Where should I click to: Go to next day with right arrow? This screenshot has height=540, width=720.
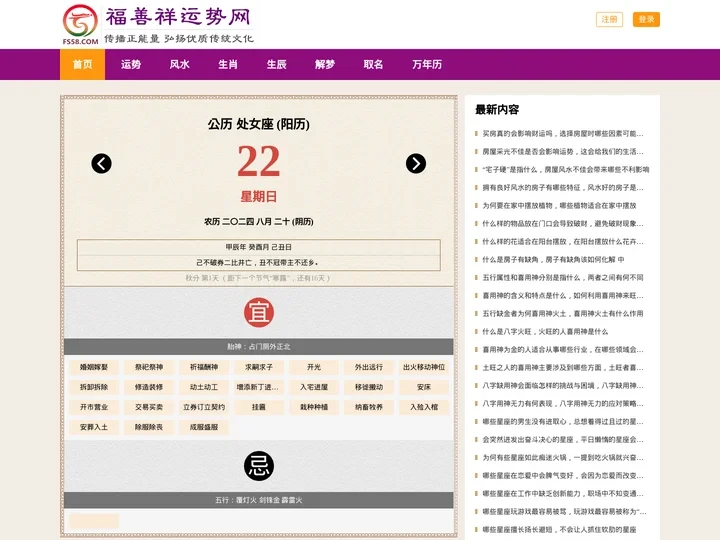click(416, 163)
